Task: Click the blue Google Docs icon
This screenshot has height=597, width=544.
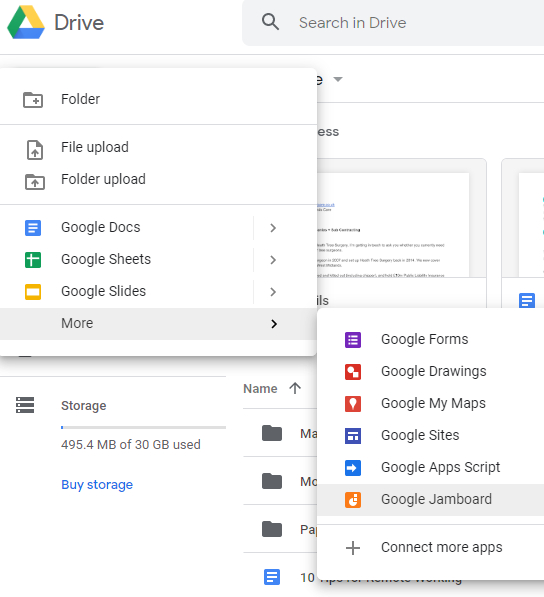Action: (x=33, y=228)
